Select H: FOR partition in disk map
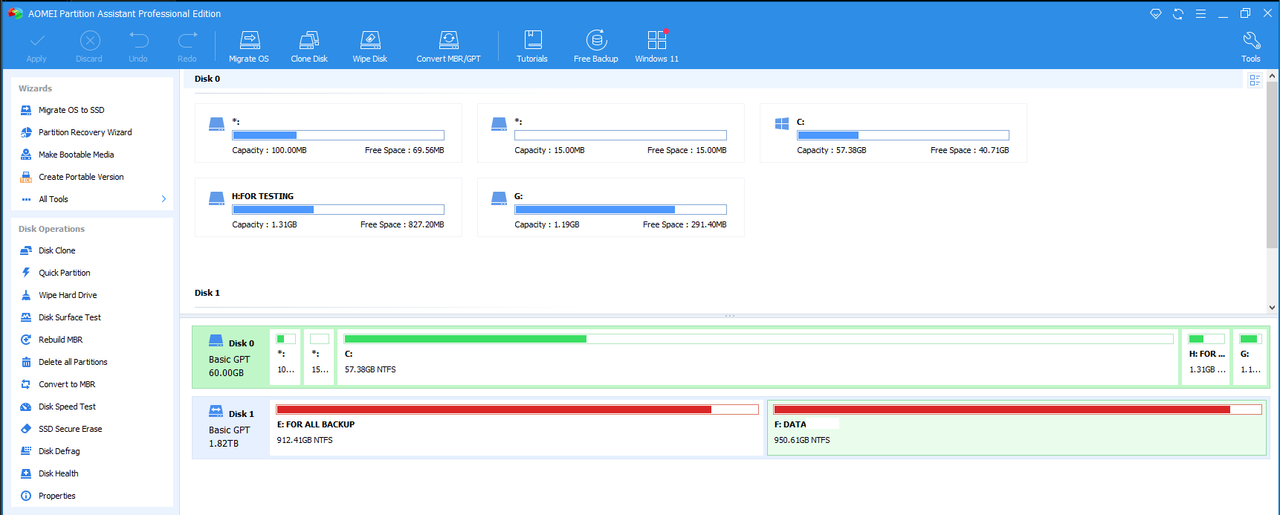The width and height of the screenshot is (1280, 515). (1205, 357)
